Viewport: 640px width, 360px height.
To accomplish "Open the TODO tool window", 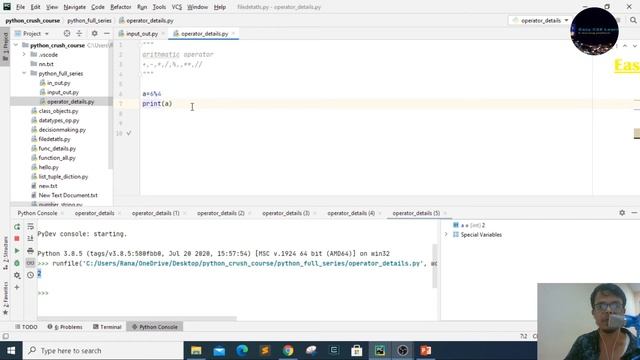I will (26, 327).
